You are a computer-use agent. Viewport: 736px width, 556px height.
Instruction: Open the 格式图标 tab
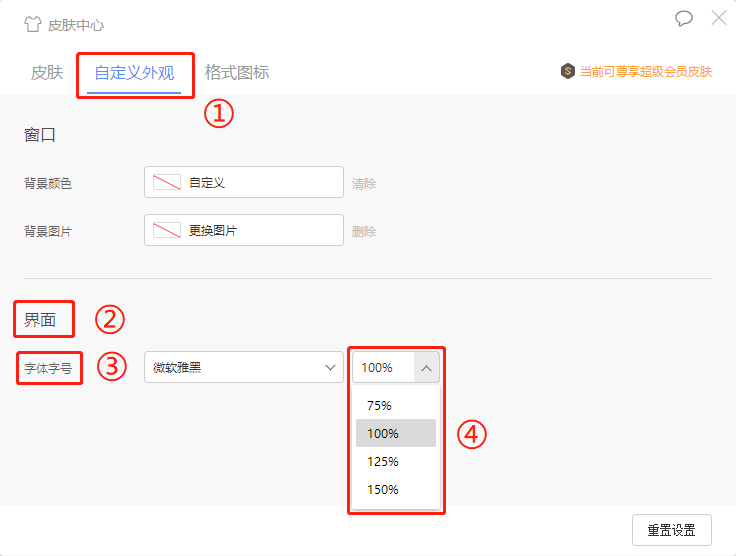[x=237, y=72]
